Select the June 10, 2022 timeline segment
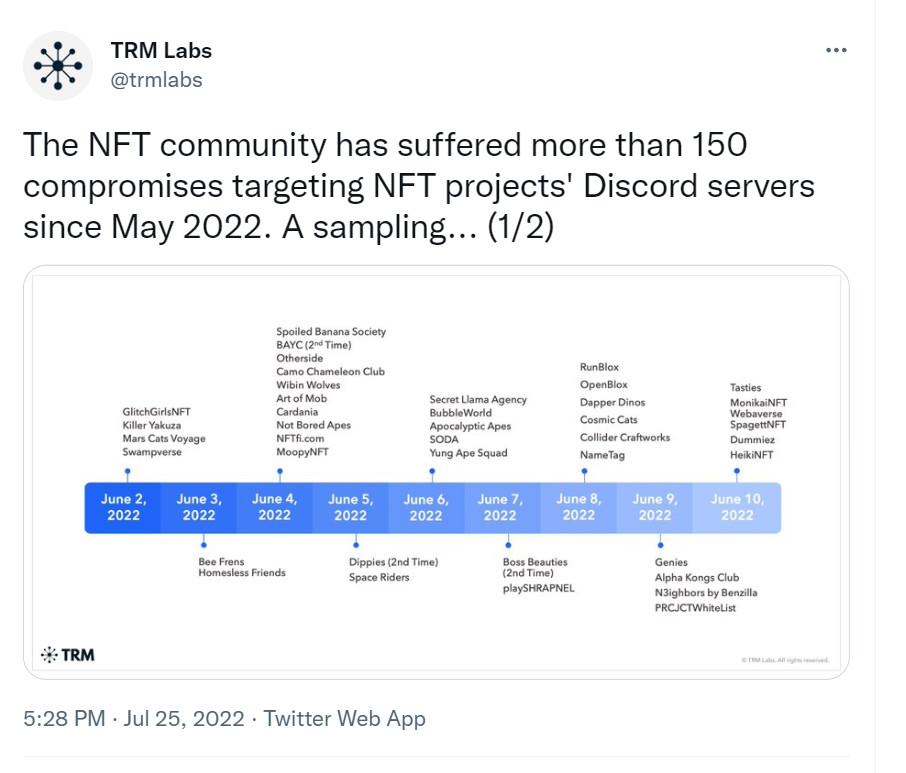Image resolution: width=906 pixels, height=773 pixels. point(737,507)
